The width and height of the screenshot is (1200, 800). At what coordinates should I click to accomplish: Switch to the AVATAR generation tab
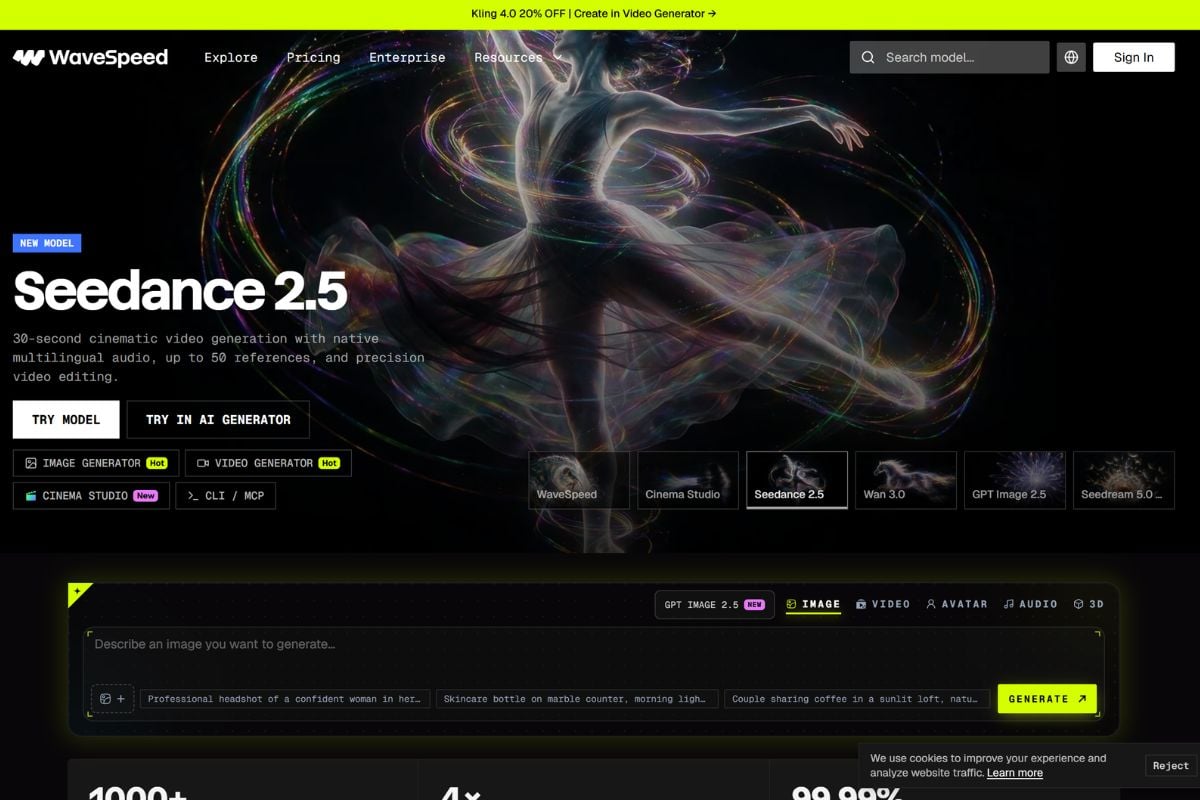957,604
